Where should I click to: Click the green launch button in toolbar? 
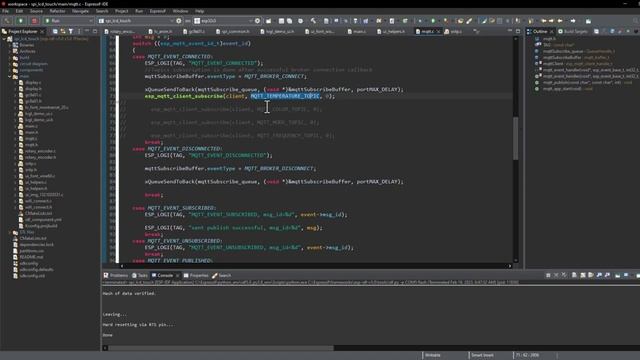pyautogui.click(x=20, y=20)
